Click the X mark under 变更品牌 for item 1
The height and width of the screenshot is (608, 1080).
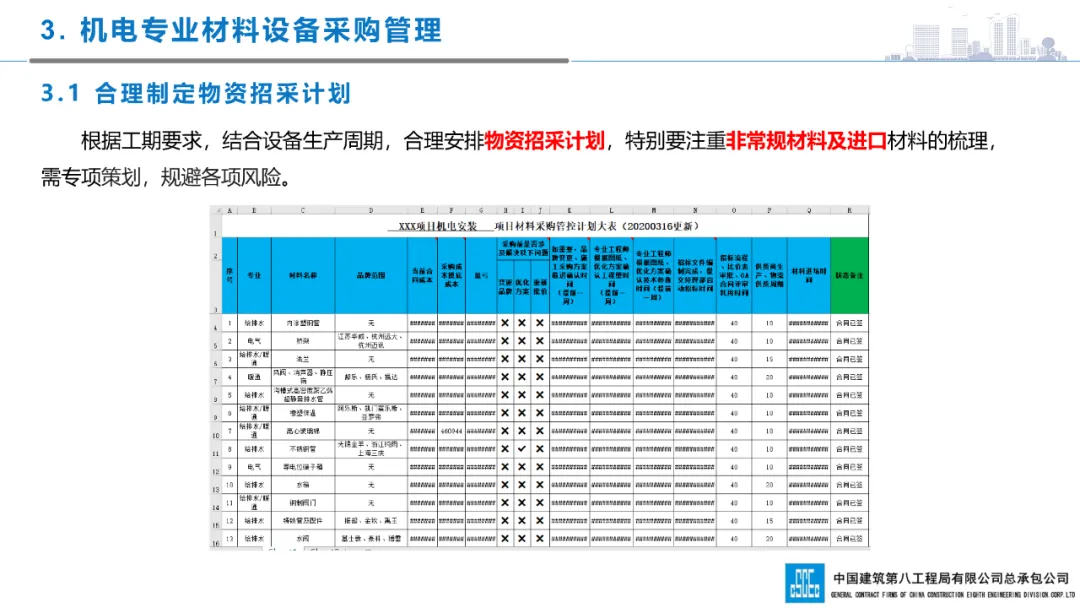pyautogui.click(x=505, y=323)
